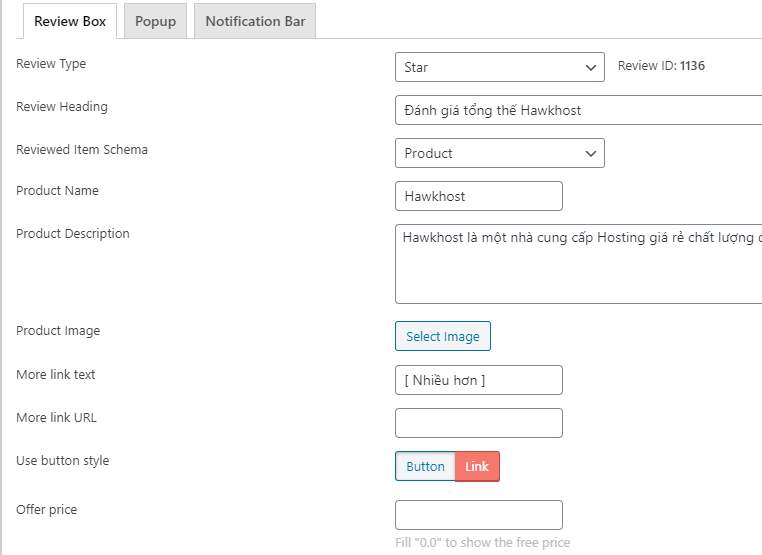Click the Product Name label
762x555 pixels.
pos(57,191)
